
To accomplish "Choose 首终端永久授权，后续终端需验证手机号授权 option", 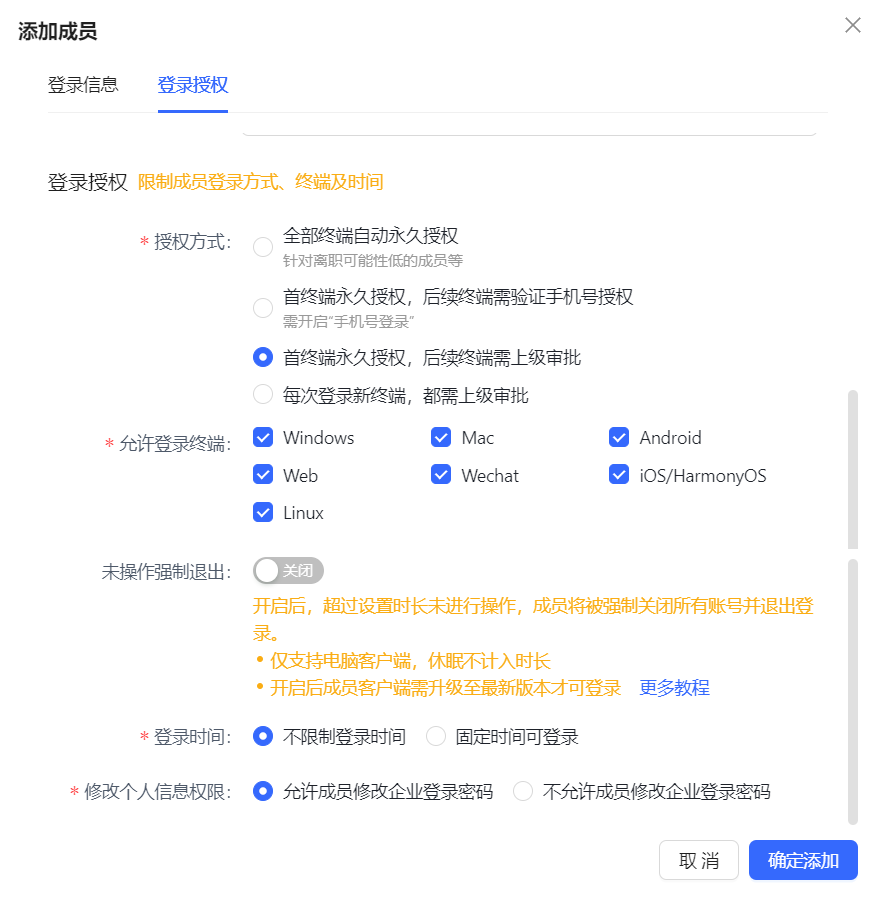I will coord(263,308).
